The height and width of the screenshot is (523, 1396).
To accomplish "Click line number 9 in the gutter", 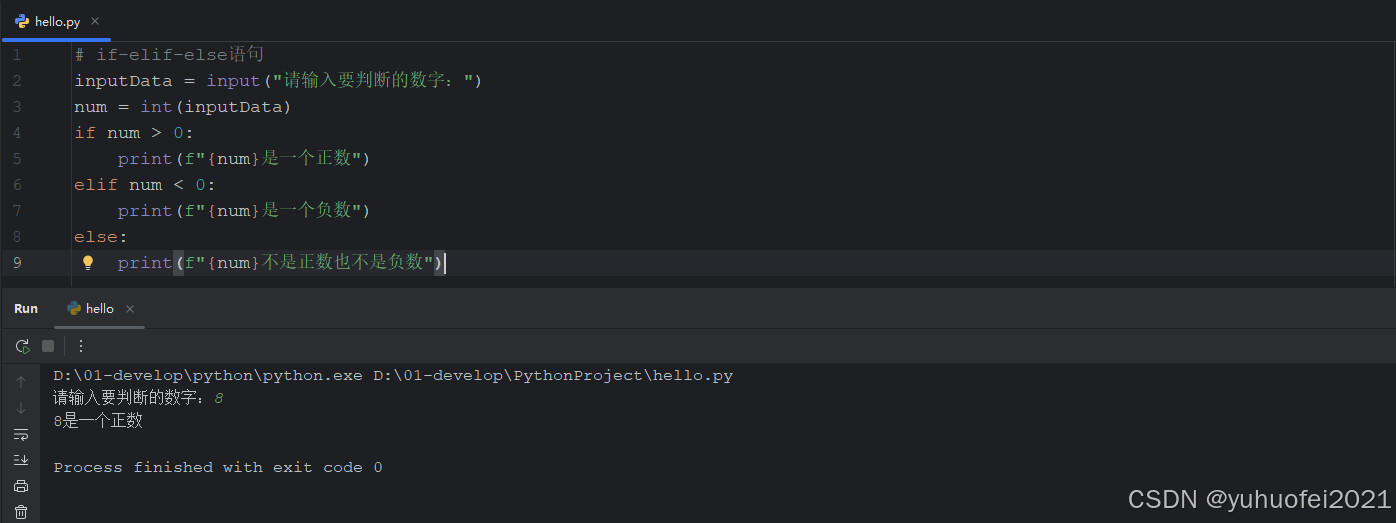I will (x=17, y=262).
